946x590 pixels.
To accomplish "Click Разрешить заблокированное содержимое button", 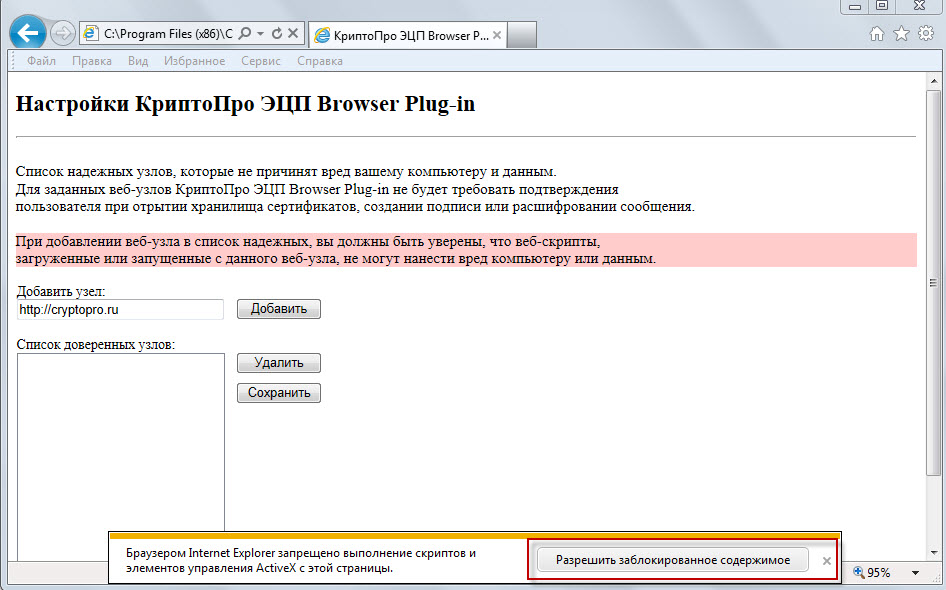I will point(673,560).
